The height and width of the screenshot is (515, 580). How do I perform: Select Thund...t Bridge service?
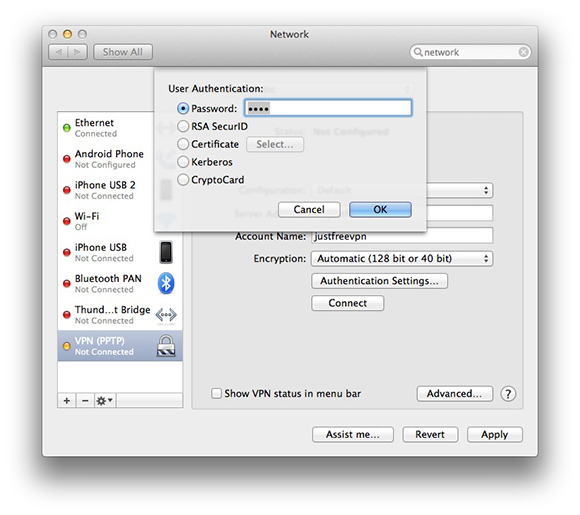(120, 314)
